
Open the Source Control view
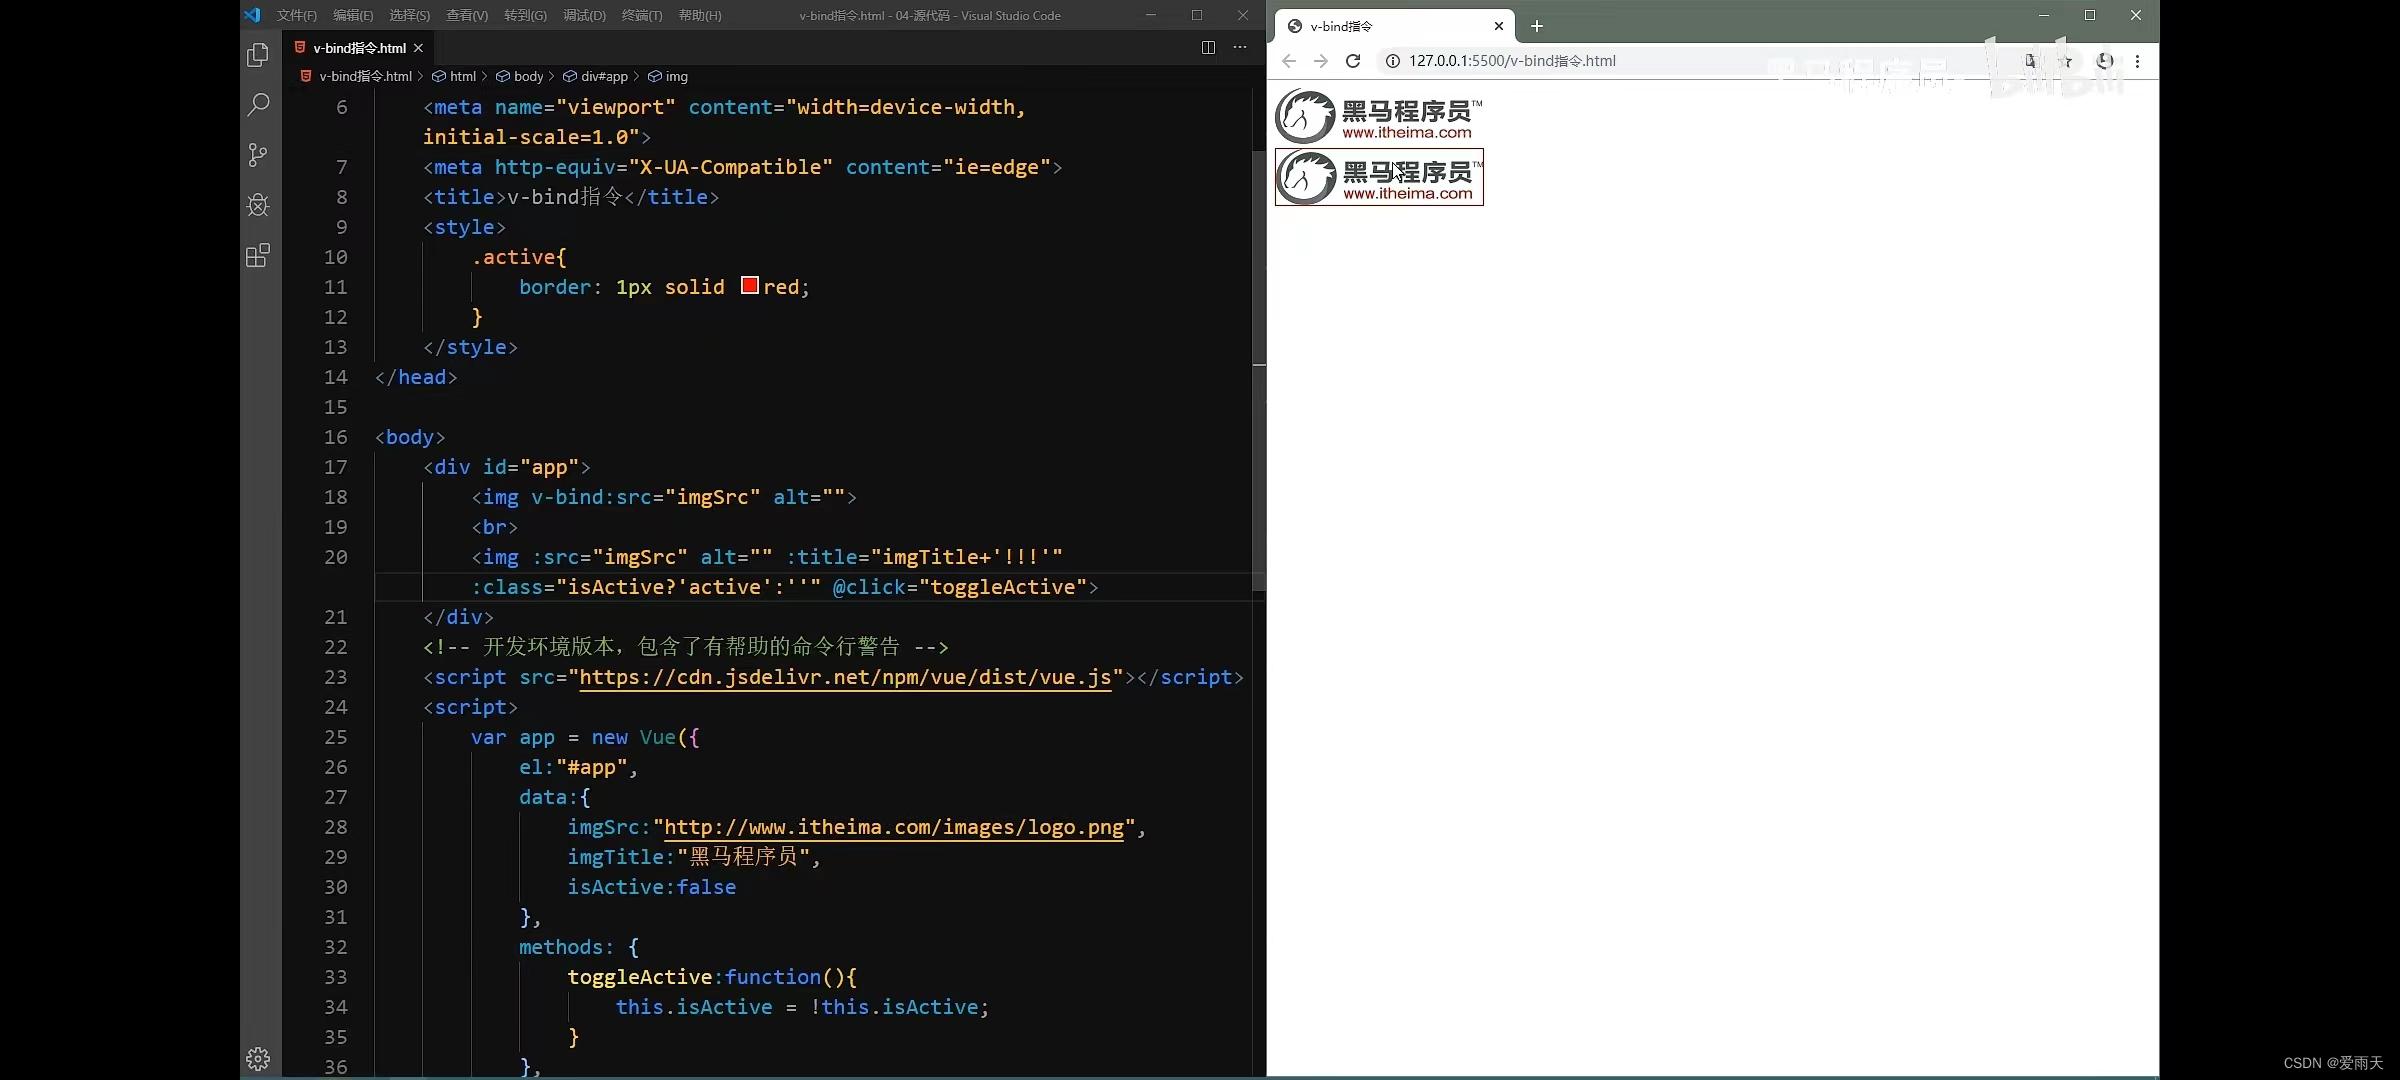258,155
